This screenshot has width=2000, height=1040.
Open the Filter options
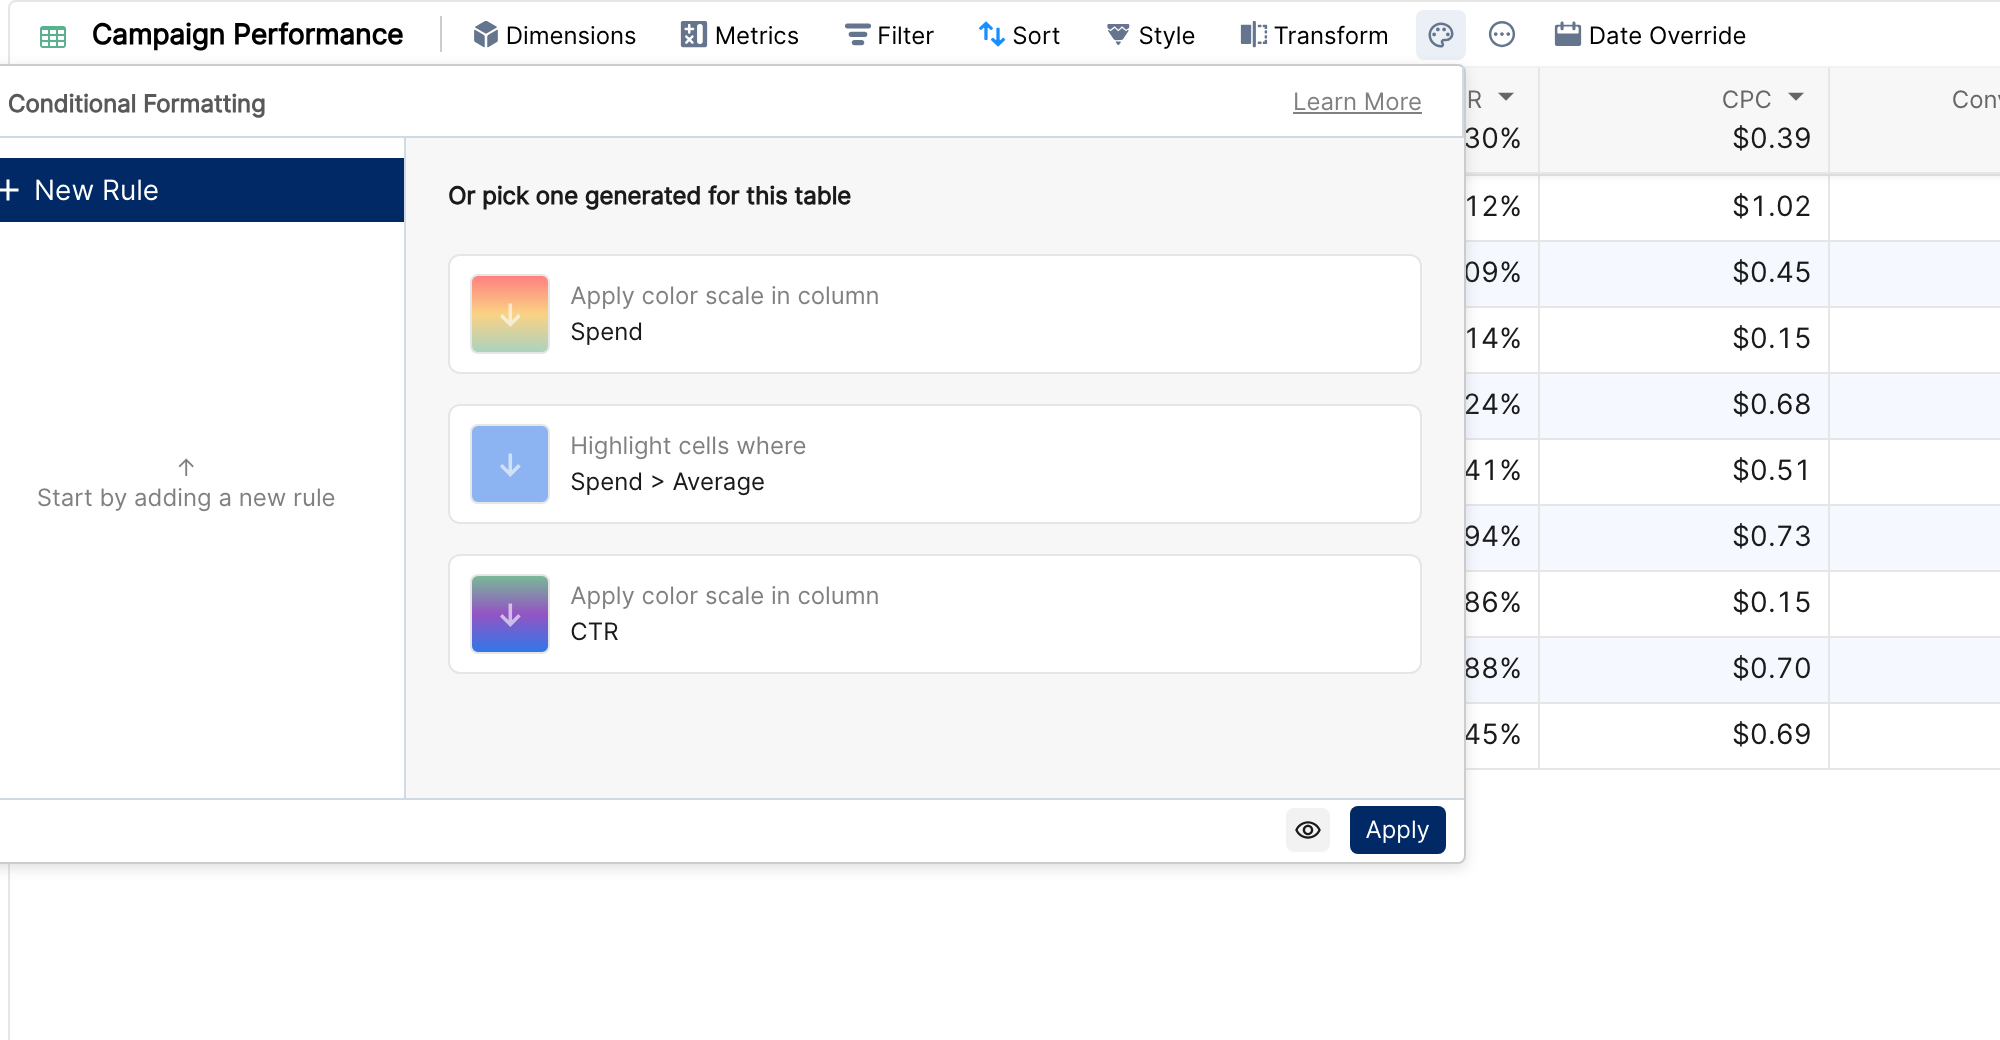point(888,35)
